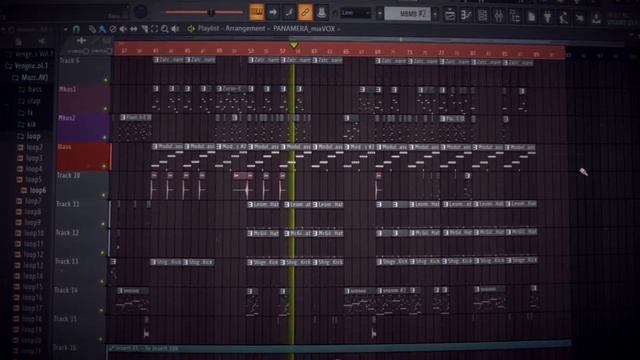Enable the magnet snap icon
Screen dimensions: 640x360
pos(76,29)
